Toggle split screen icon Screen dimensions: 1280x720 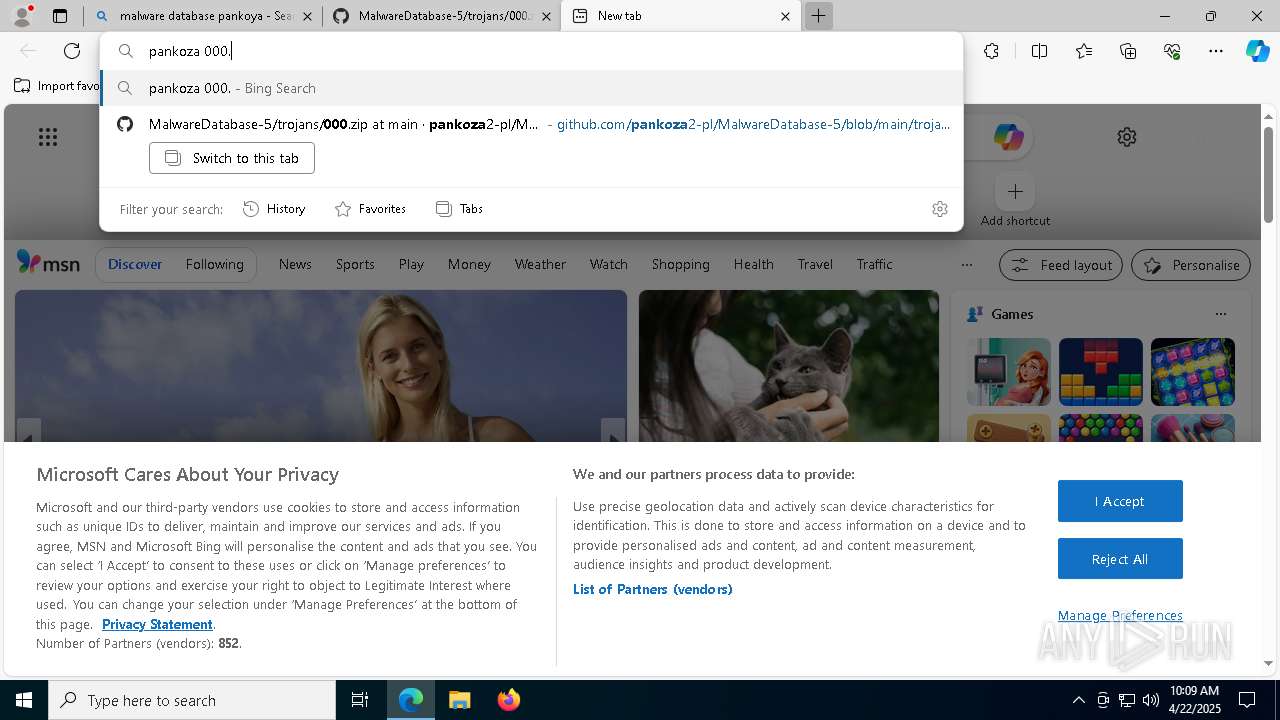[1039, 51]
